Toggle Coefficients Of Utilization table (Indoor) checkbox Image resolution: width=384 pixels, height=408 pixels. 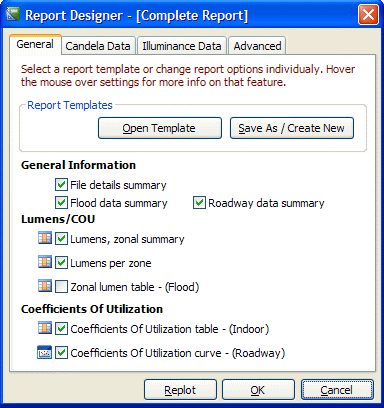pyautogui.click(x=61, y=329)
